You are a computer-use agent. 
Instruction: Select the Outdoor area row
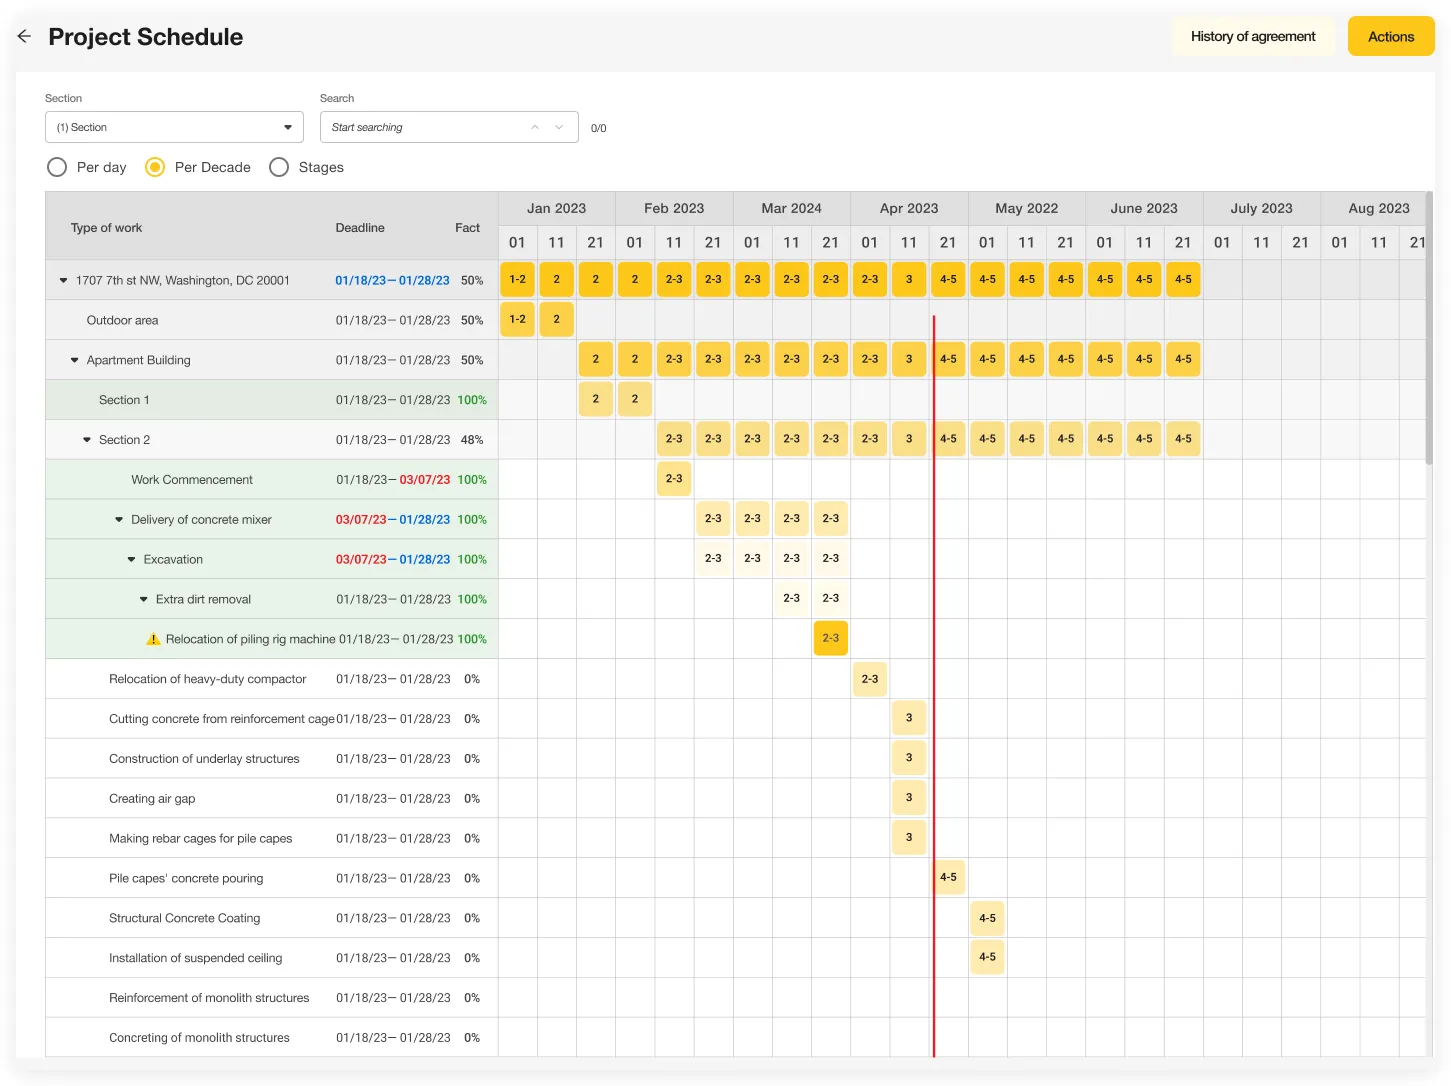pyautogui.click(x=272, y=320)
